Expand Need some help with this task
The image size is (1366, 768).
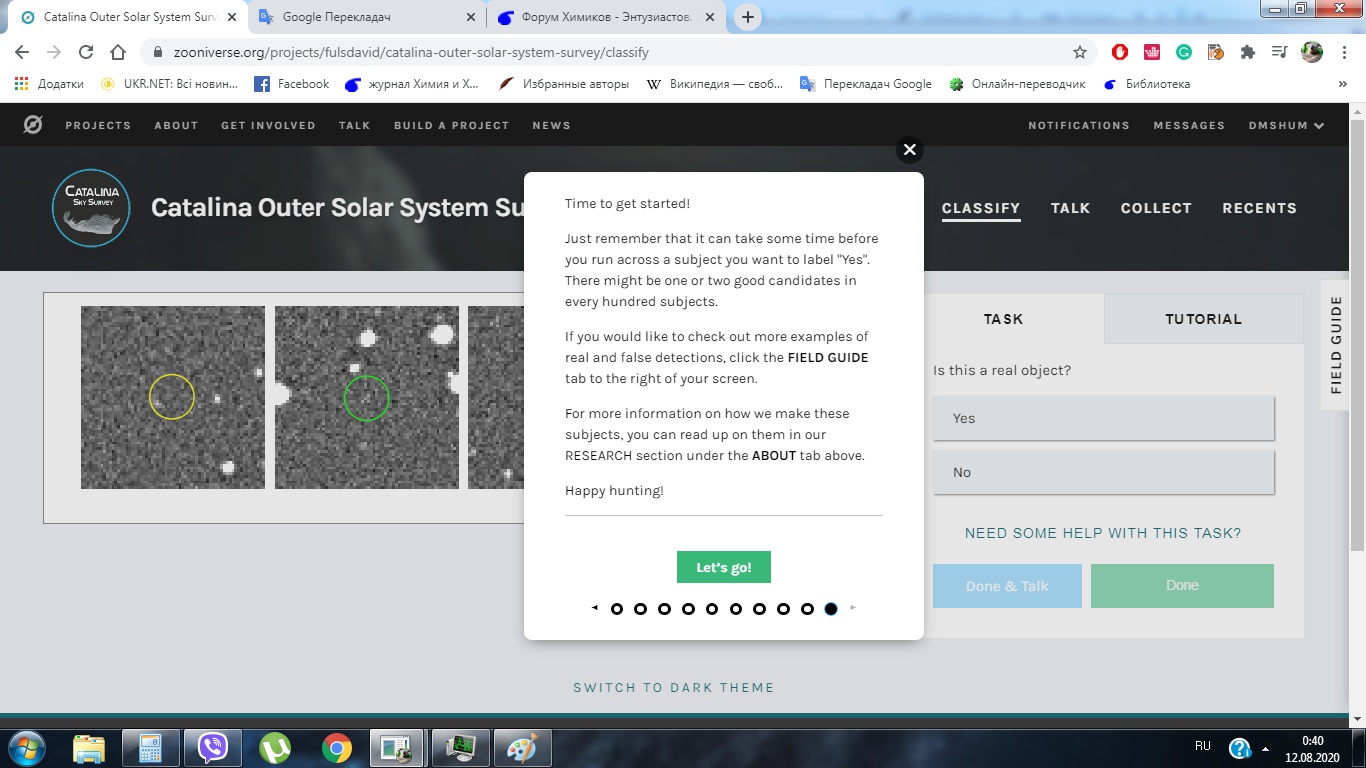(x=1103, y=533)
